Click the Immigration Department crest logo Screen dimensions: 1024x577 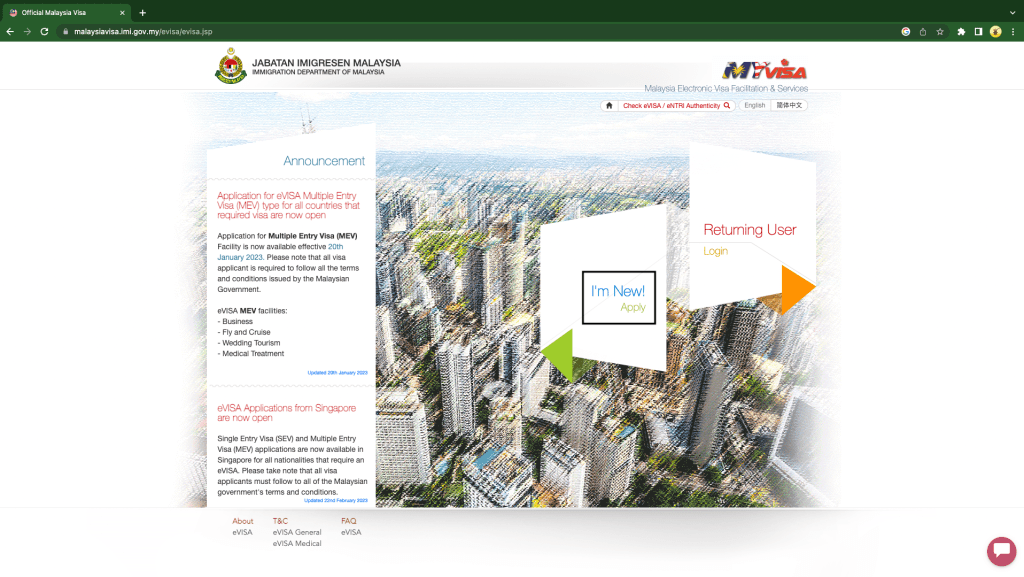click(x=231, y=66)
